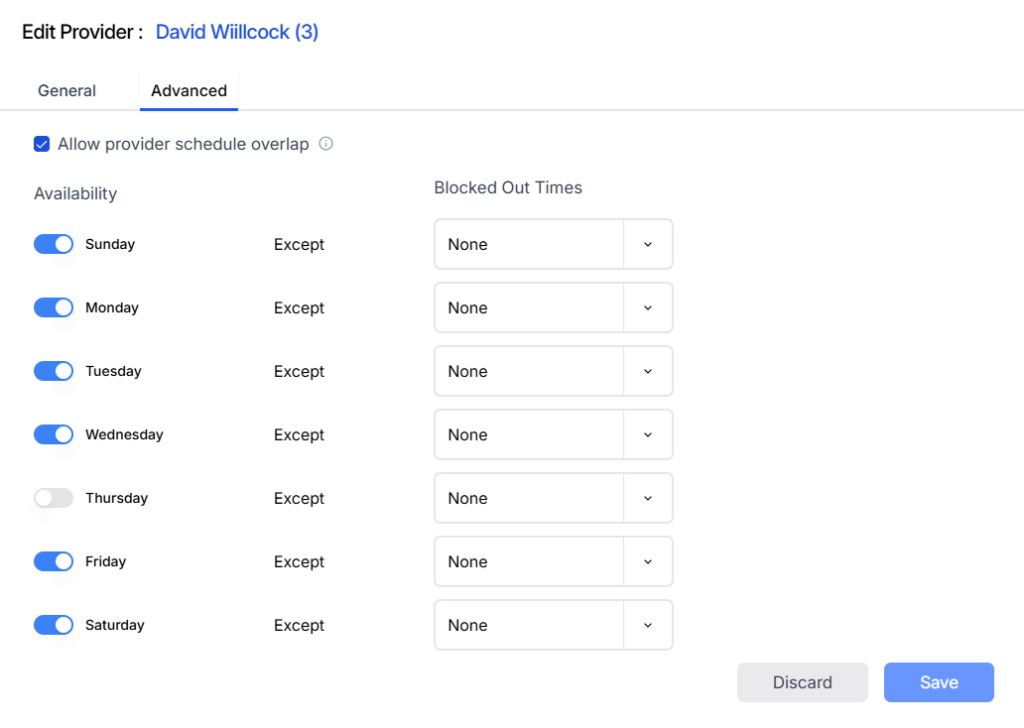Uncheck Allow provider schedule overlap checkbox

42,144
